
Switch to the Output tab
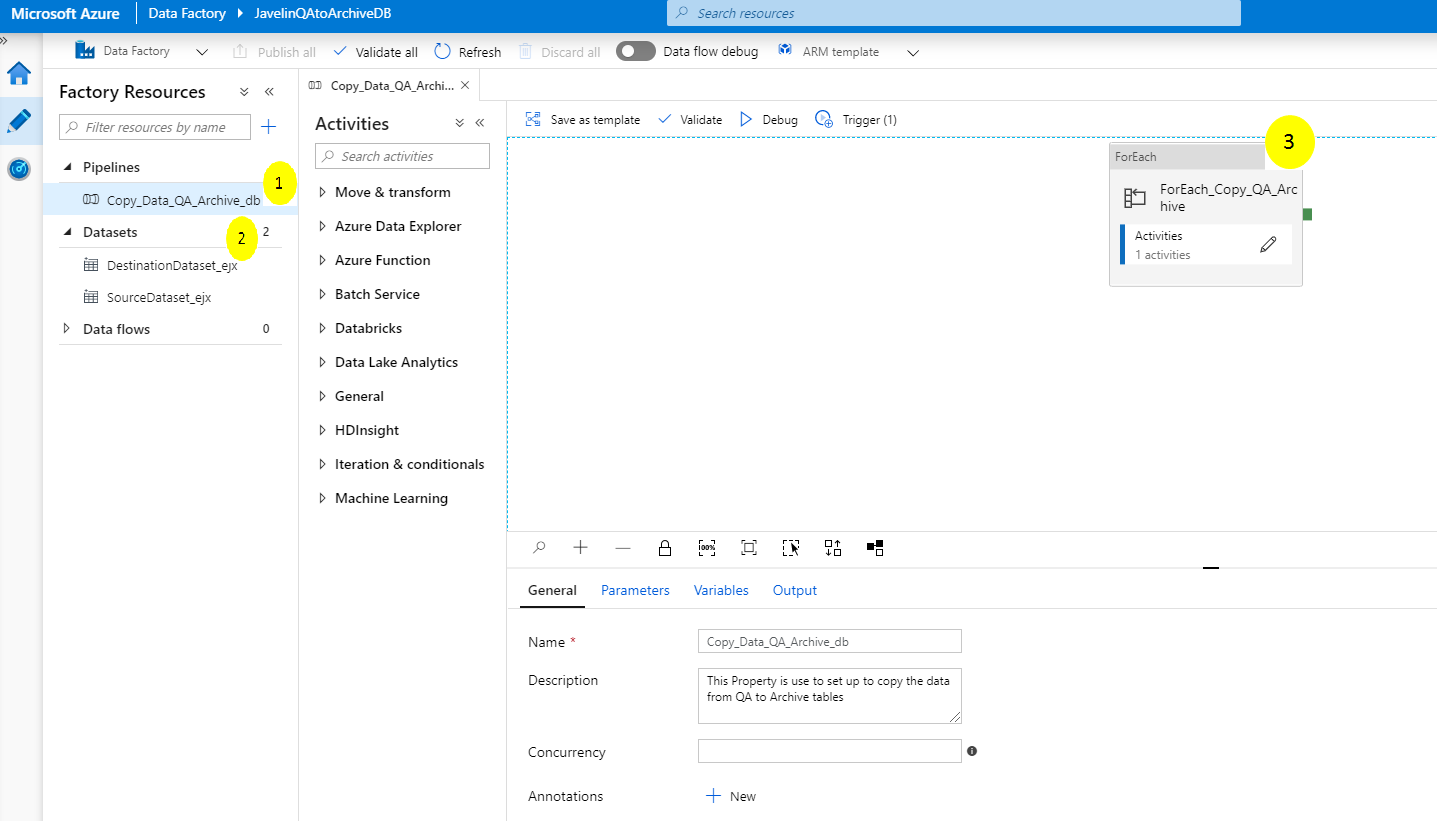point(795,590)
